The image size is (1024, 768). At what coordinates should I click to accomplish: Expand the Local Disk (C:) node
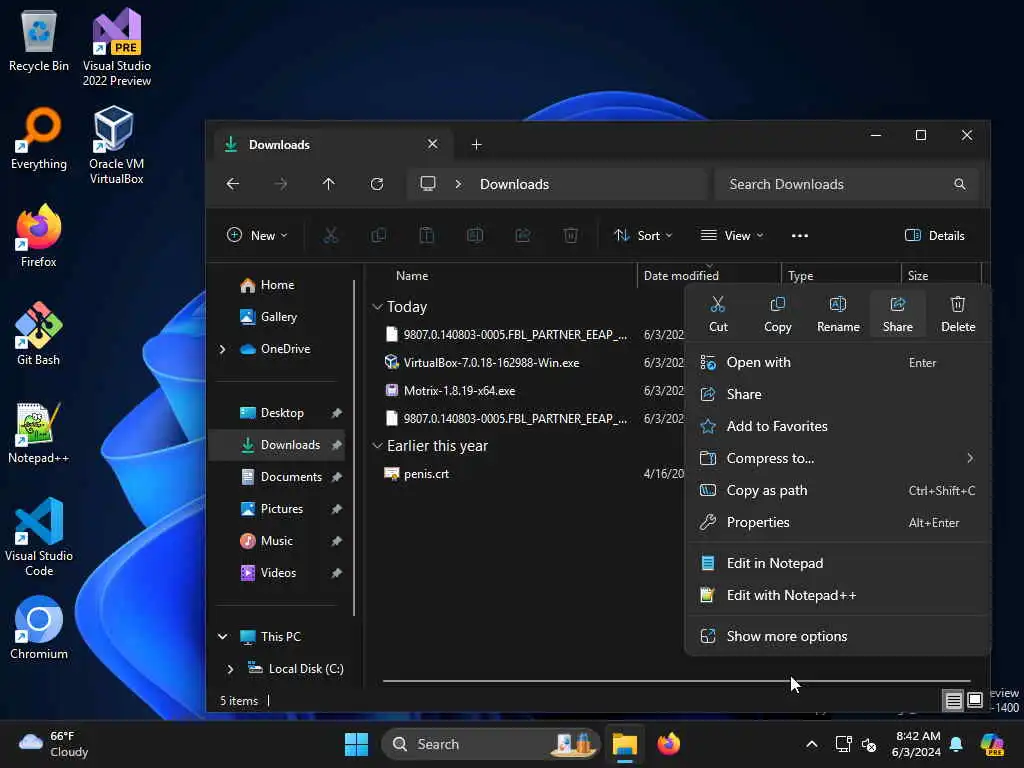[230, 669]
